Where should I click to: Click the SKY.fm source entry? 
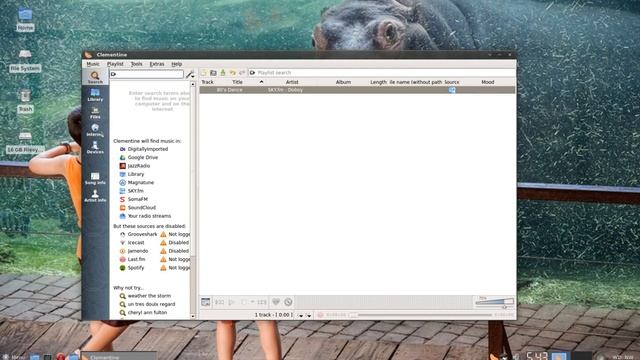pyautogui.click(x=131, y=191)
